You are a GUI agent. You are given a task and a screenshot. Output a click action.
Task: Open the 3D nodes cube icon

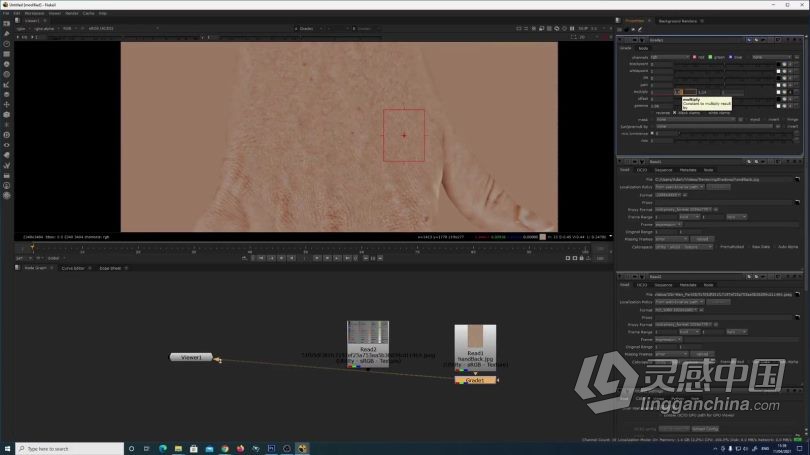point(7,115)
